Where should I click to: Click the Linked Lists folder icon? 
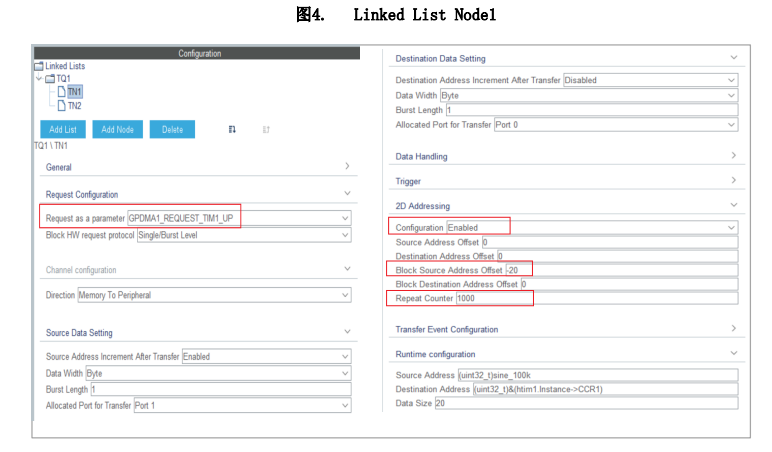click(x=39, y=66)
